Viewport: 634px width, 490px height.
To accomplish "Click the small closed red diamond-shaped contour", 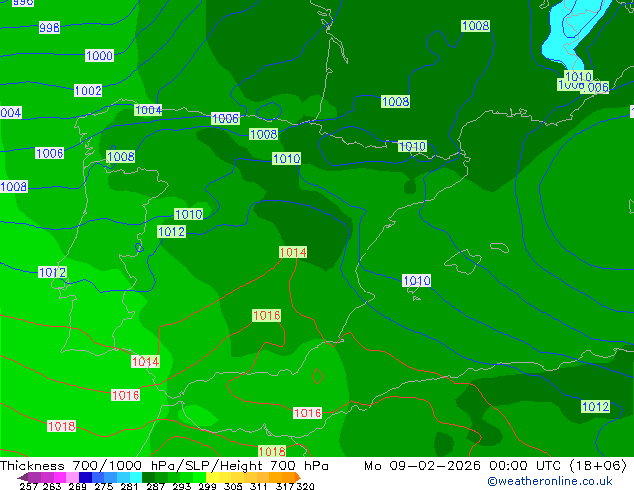I will click(x=318, y=376).
